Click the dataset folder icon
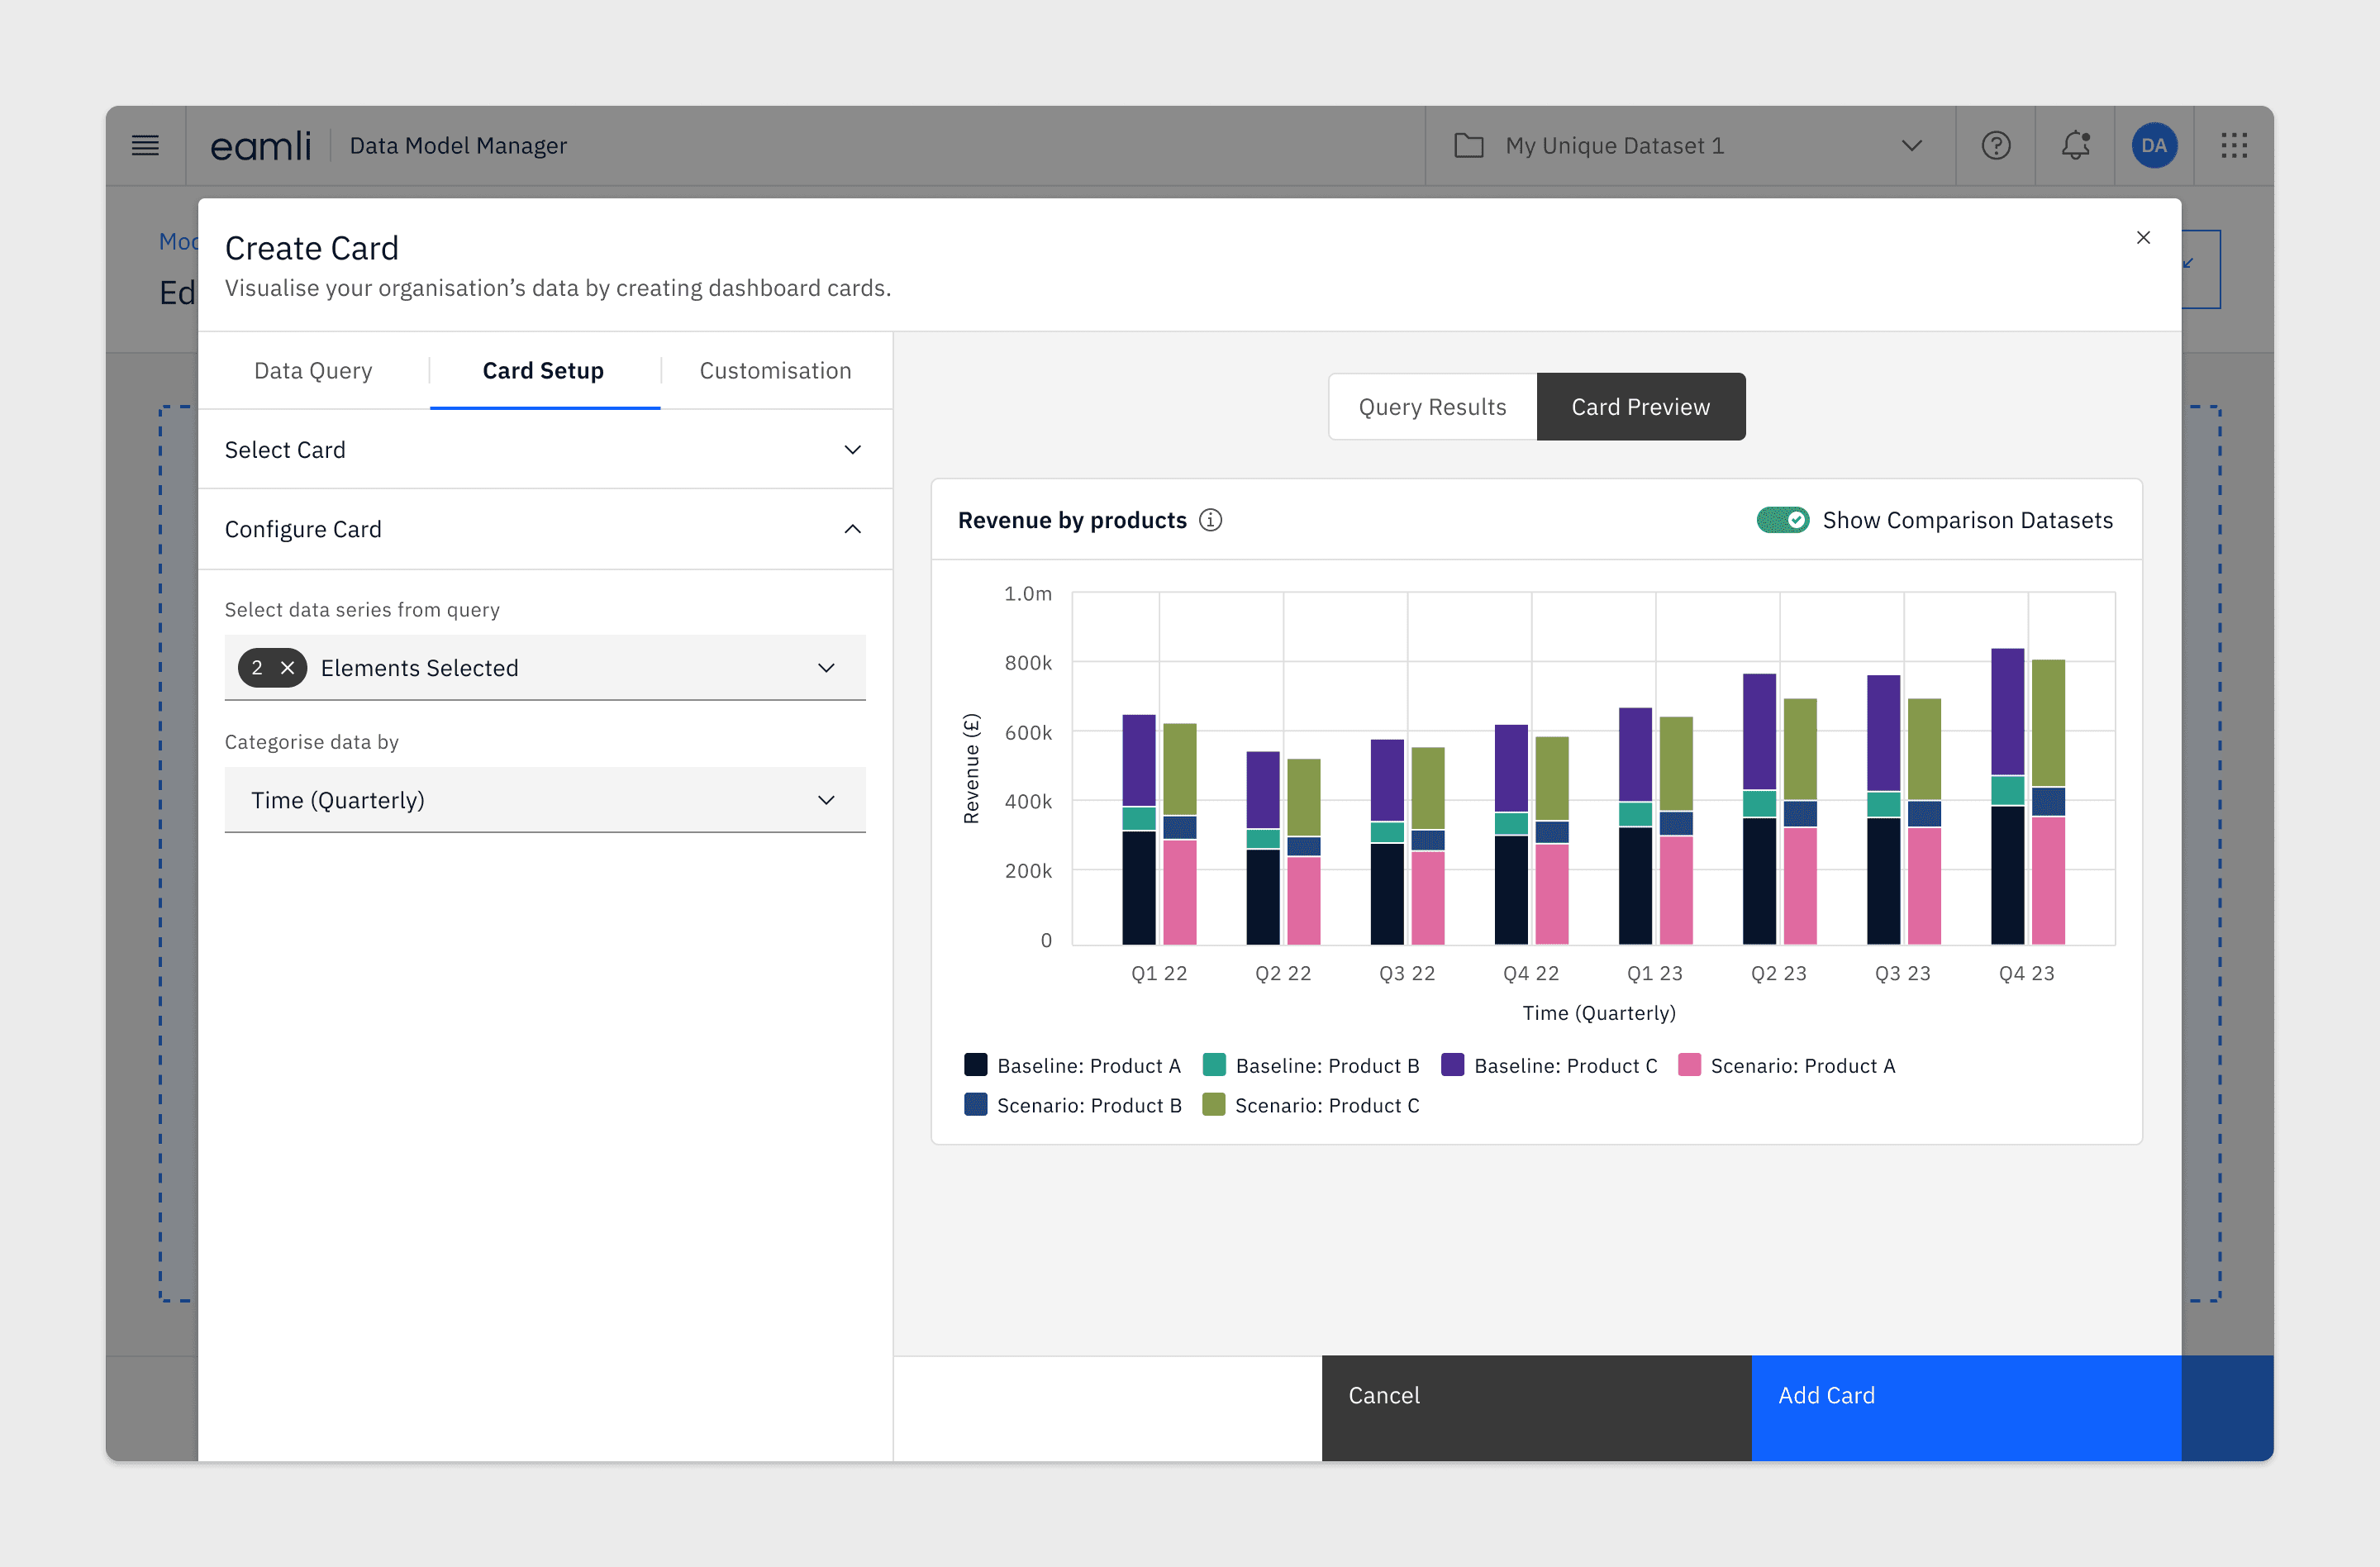Viewport: 2380px width, 1567px height. (x=1468, y=146)
